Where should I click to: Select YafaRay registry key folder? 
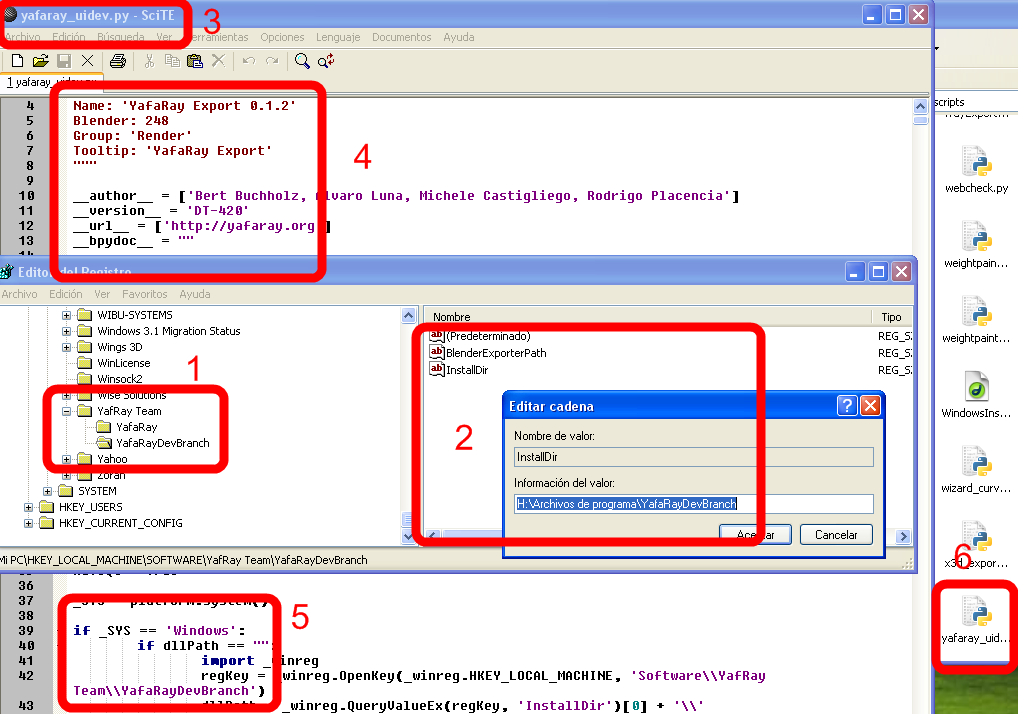coord(127,427)
